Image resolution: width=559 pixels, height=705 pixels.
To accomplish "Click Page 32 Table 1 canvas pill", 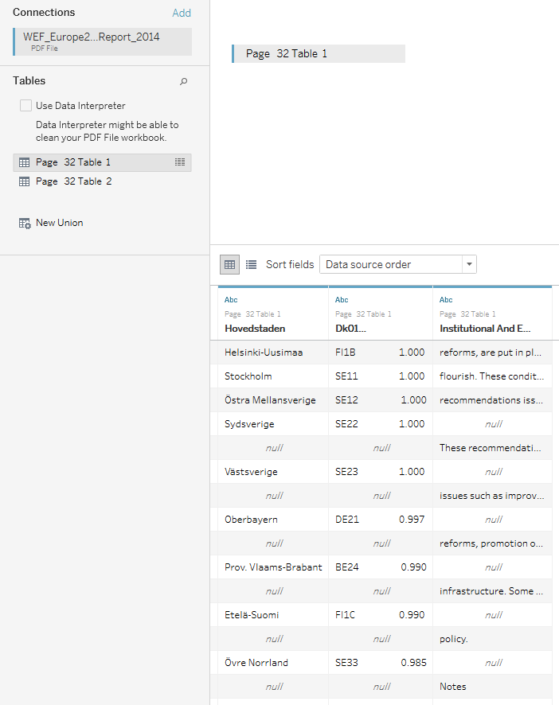I will tap(318, 54).
